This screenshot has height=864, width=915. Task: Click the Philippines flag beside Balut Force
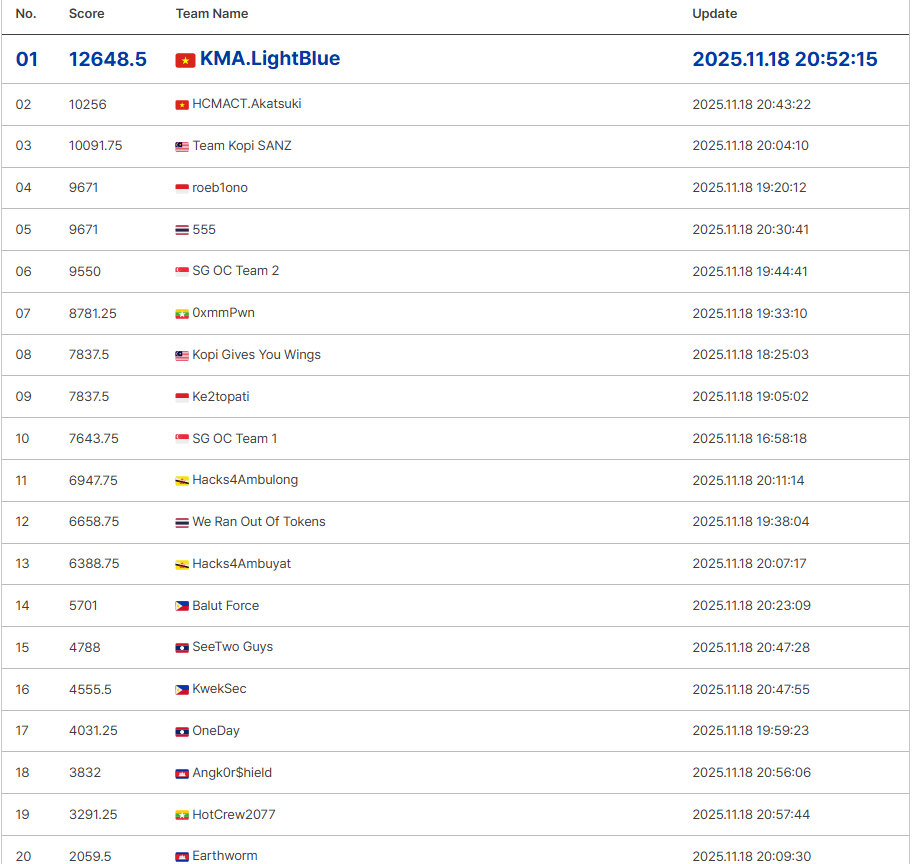[182, 606]
